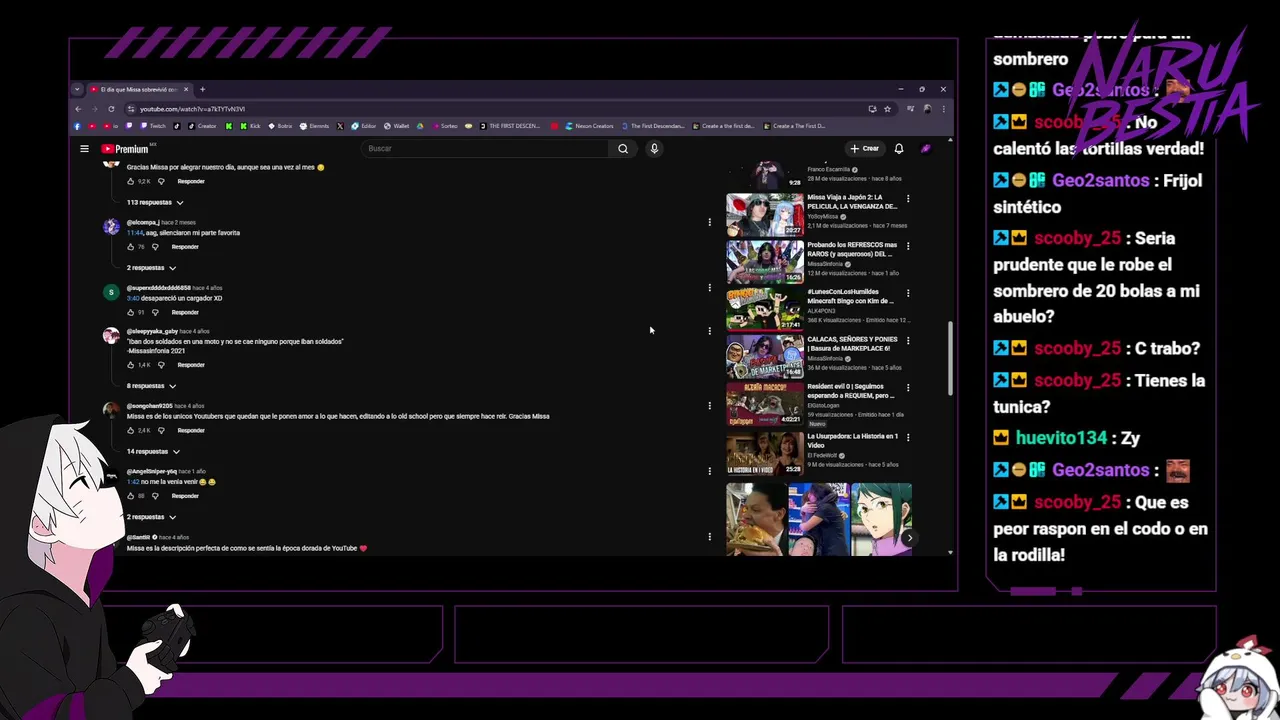Image resolution: width=1280 pixels, height=720 pixels.
Task: Jump to timestamp 3:40 in the comment
Action: (133, 298)
